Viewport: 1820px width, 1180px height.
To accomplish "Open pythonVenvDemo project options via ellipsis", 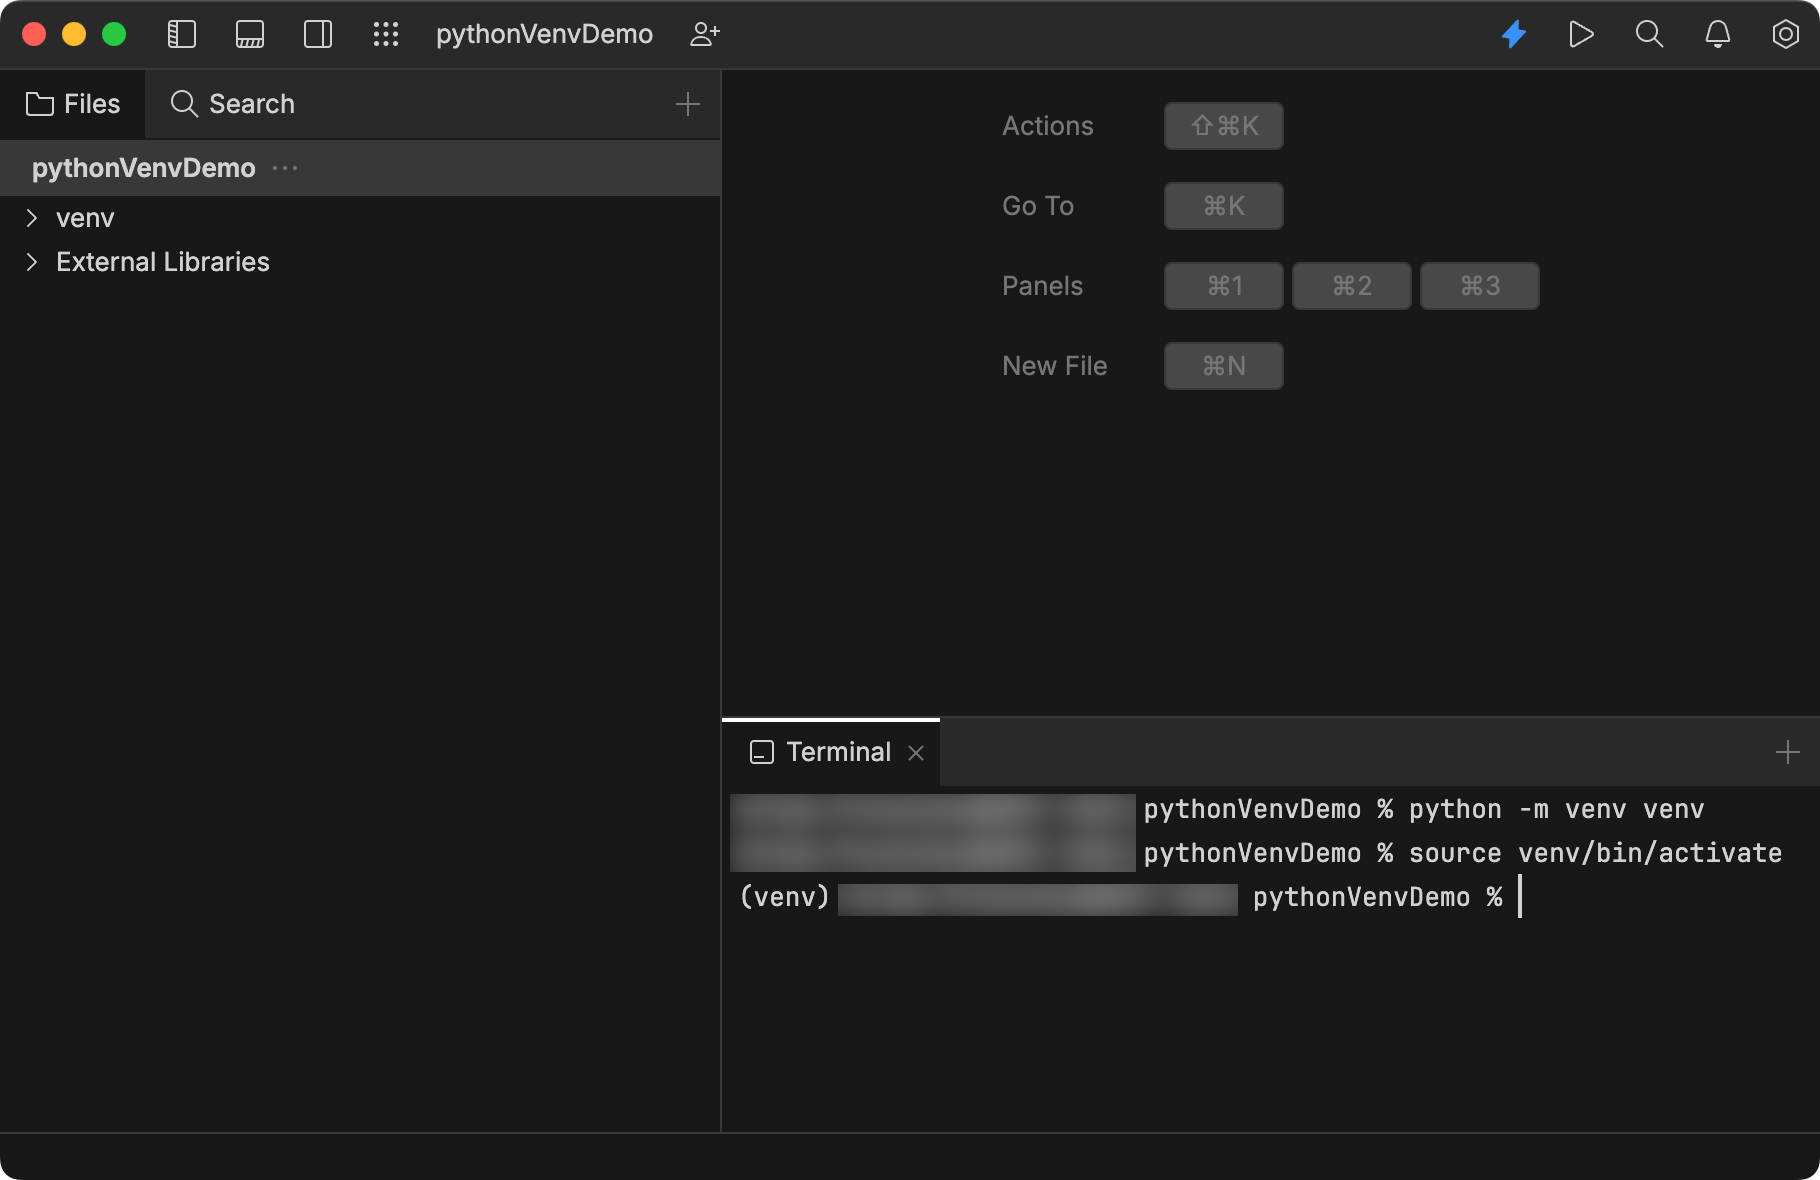I will click(x=284, y=167).
